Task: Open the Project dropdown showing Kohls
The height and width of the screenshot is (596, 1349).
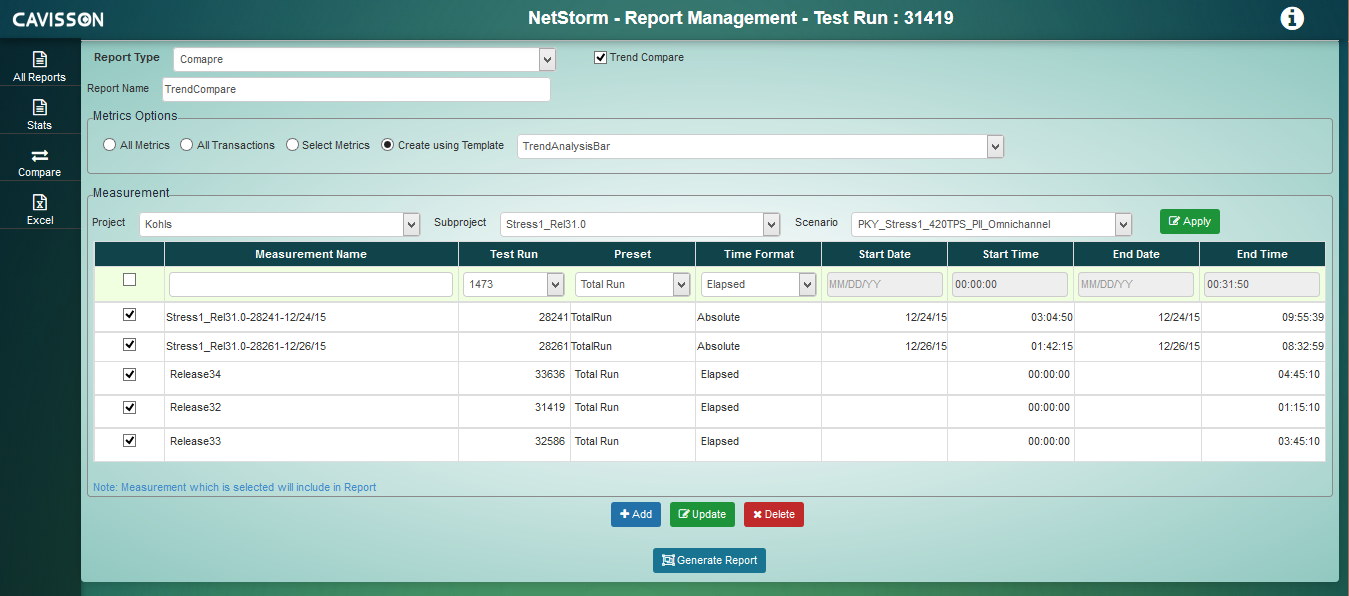Action: [279, 224]
